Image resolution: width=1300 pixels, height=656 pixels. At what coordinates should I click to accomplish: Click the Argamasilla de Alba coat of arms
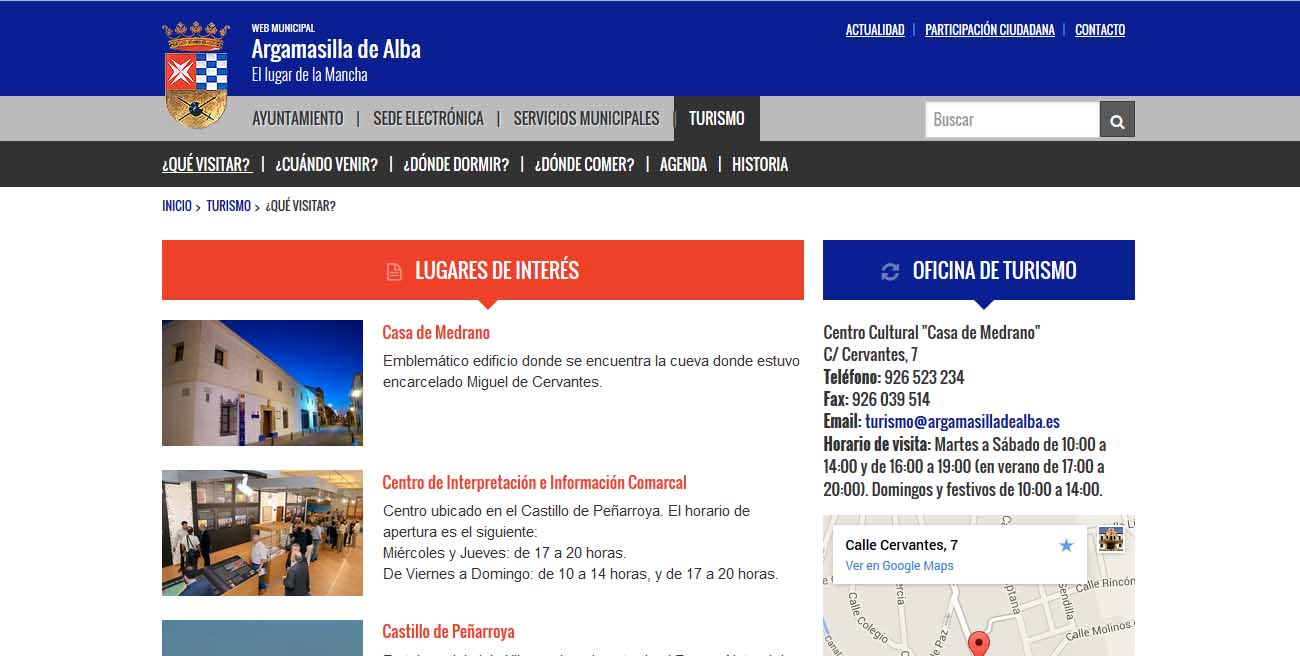click(x=196, y=75)
